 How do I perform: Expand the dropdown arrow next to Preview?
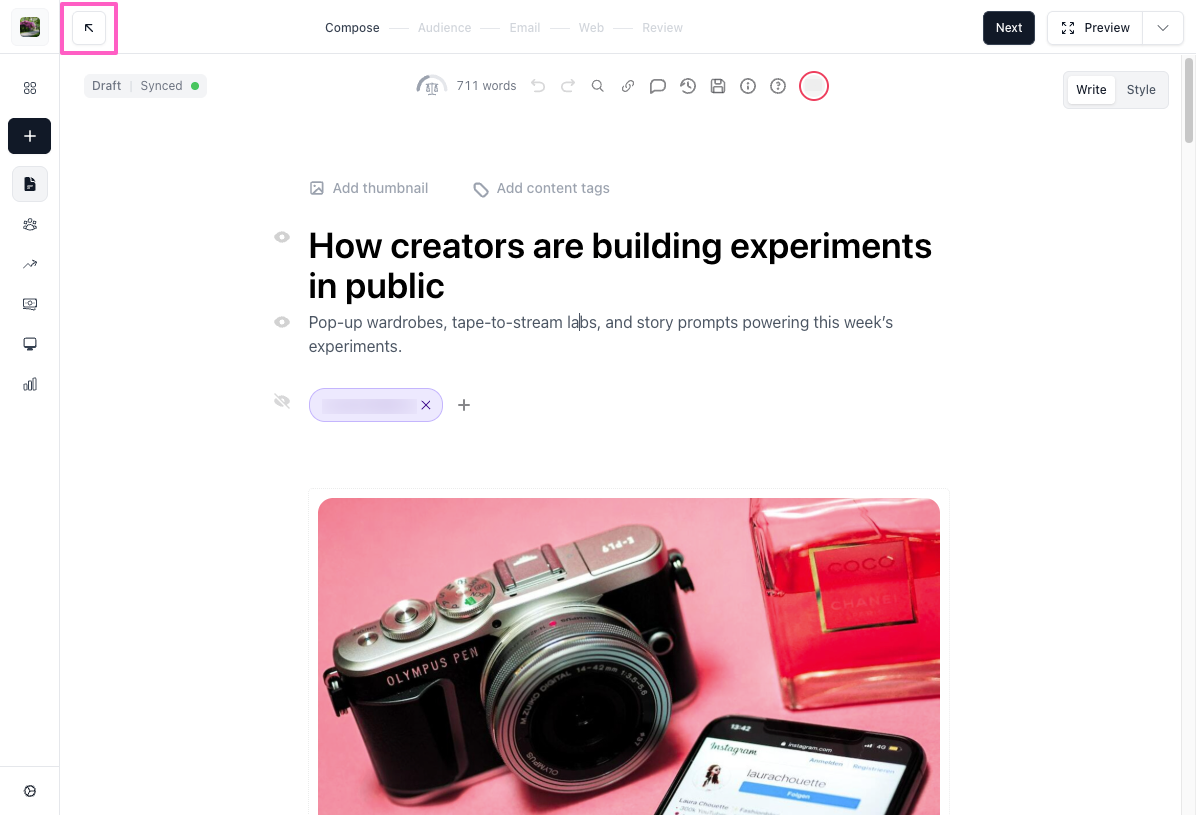pos(1163,28)
